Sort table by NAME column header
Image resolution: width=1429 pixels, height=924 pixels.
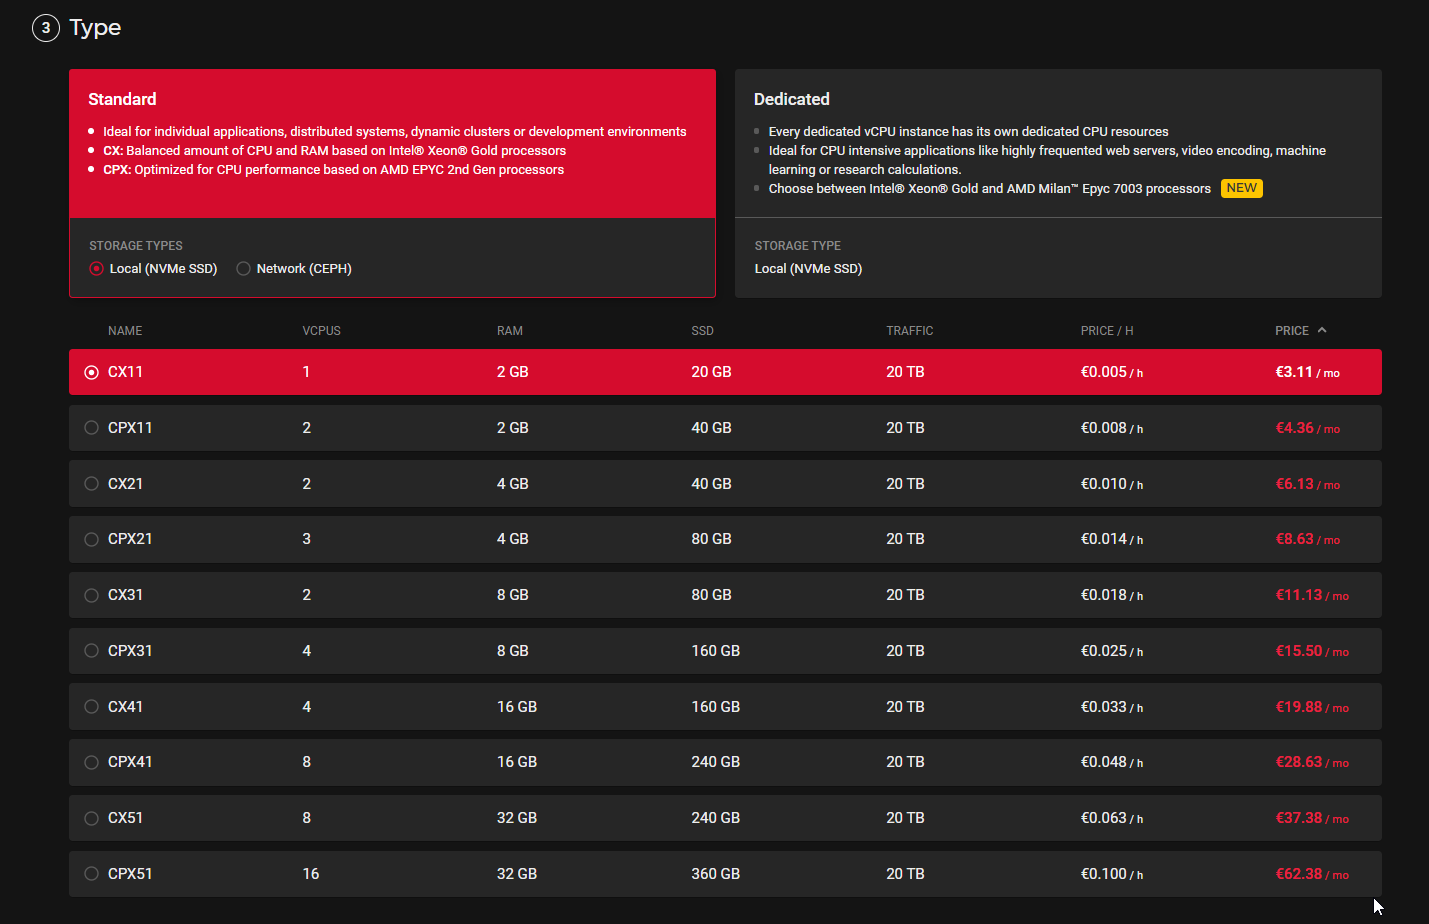[125, 331]
